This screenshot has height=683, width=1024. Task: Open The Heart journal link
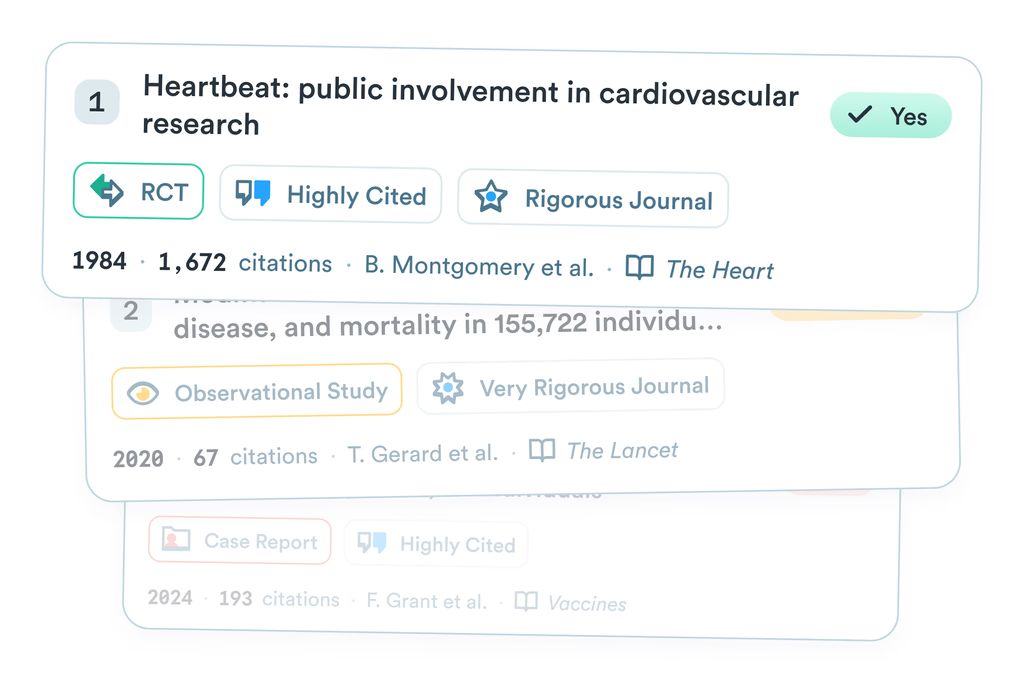pyautogui.click(x=720, y=270)
